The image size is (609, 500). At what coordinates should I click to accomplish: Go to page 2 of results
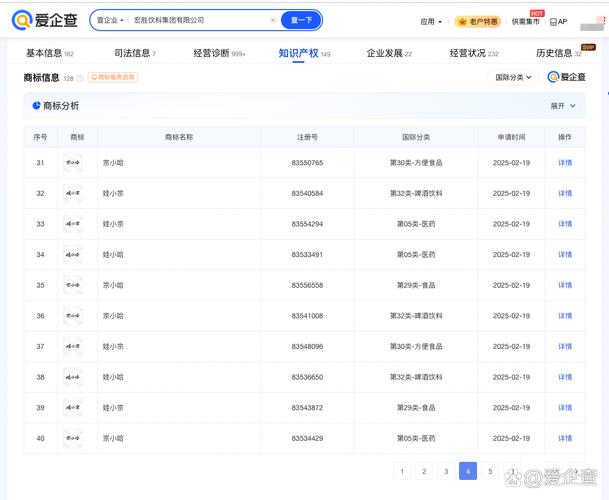(x=424, y=471)
